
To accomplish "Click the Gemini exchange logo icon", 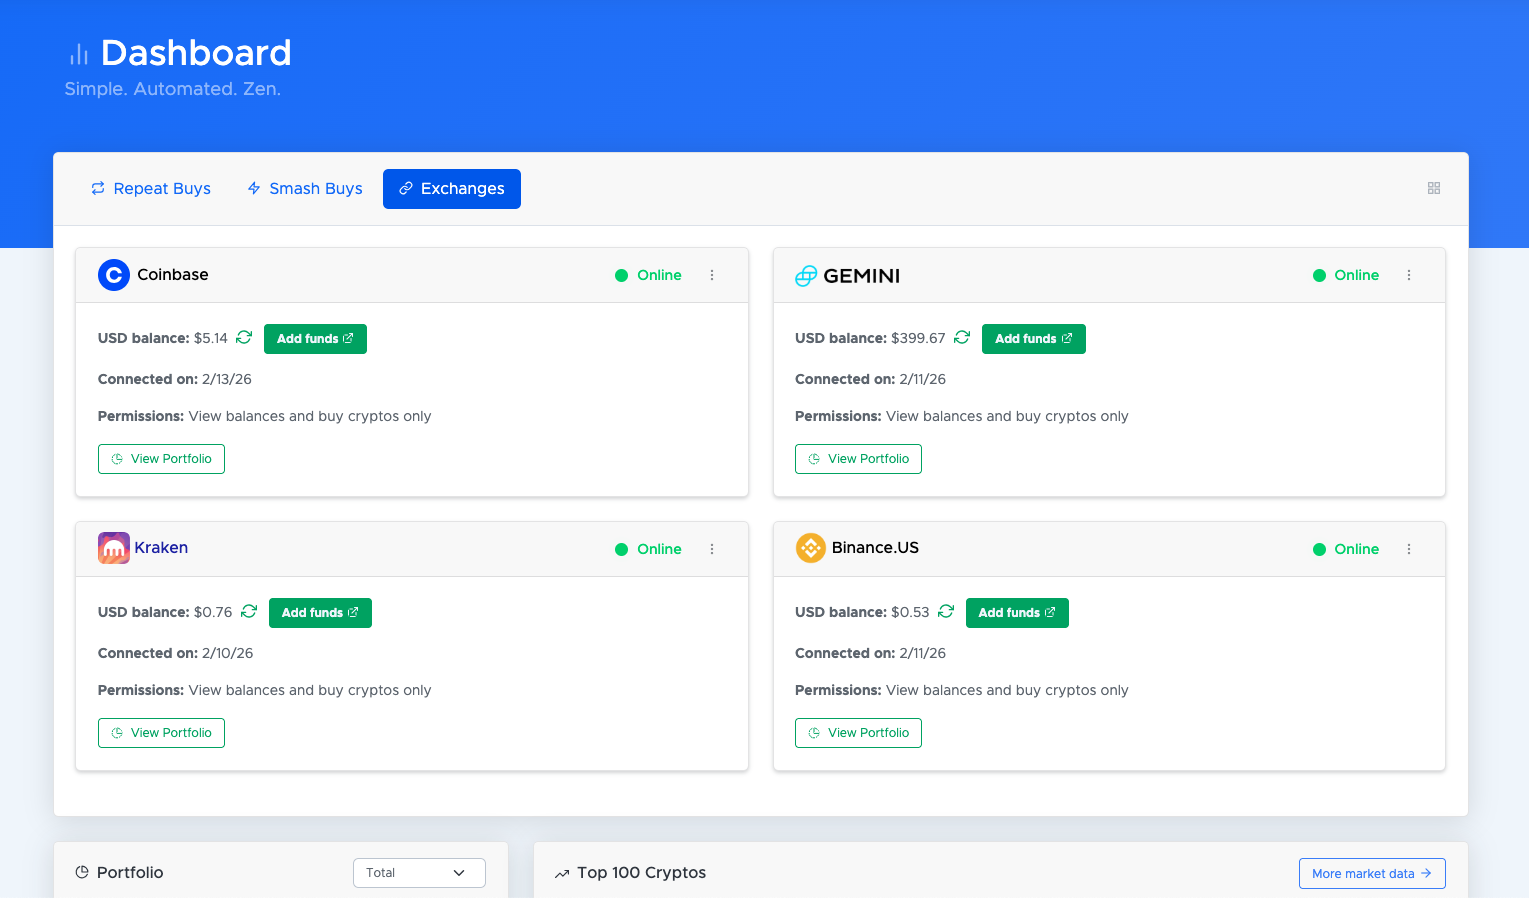I will pos(806,274).
